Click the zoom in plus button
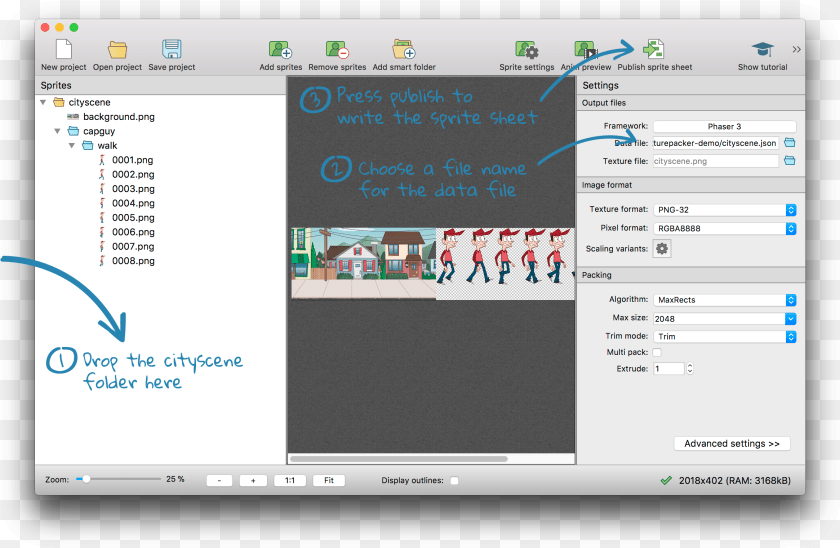The width and height of the screenshot is (840, 548). 253,481
